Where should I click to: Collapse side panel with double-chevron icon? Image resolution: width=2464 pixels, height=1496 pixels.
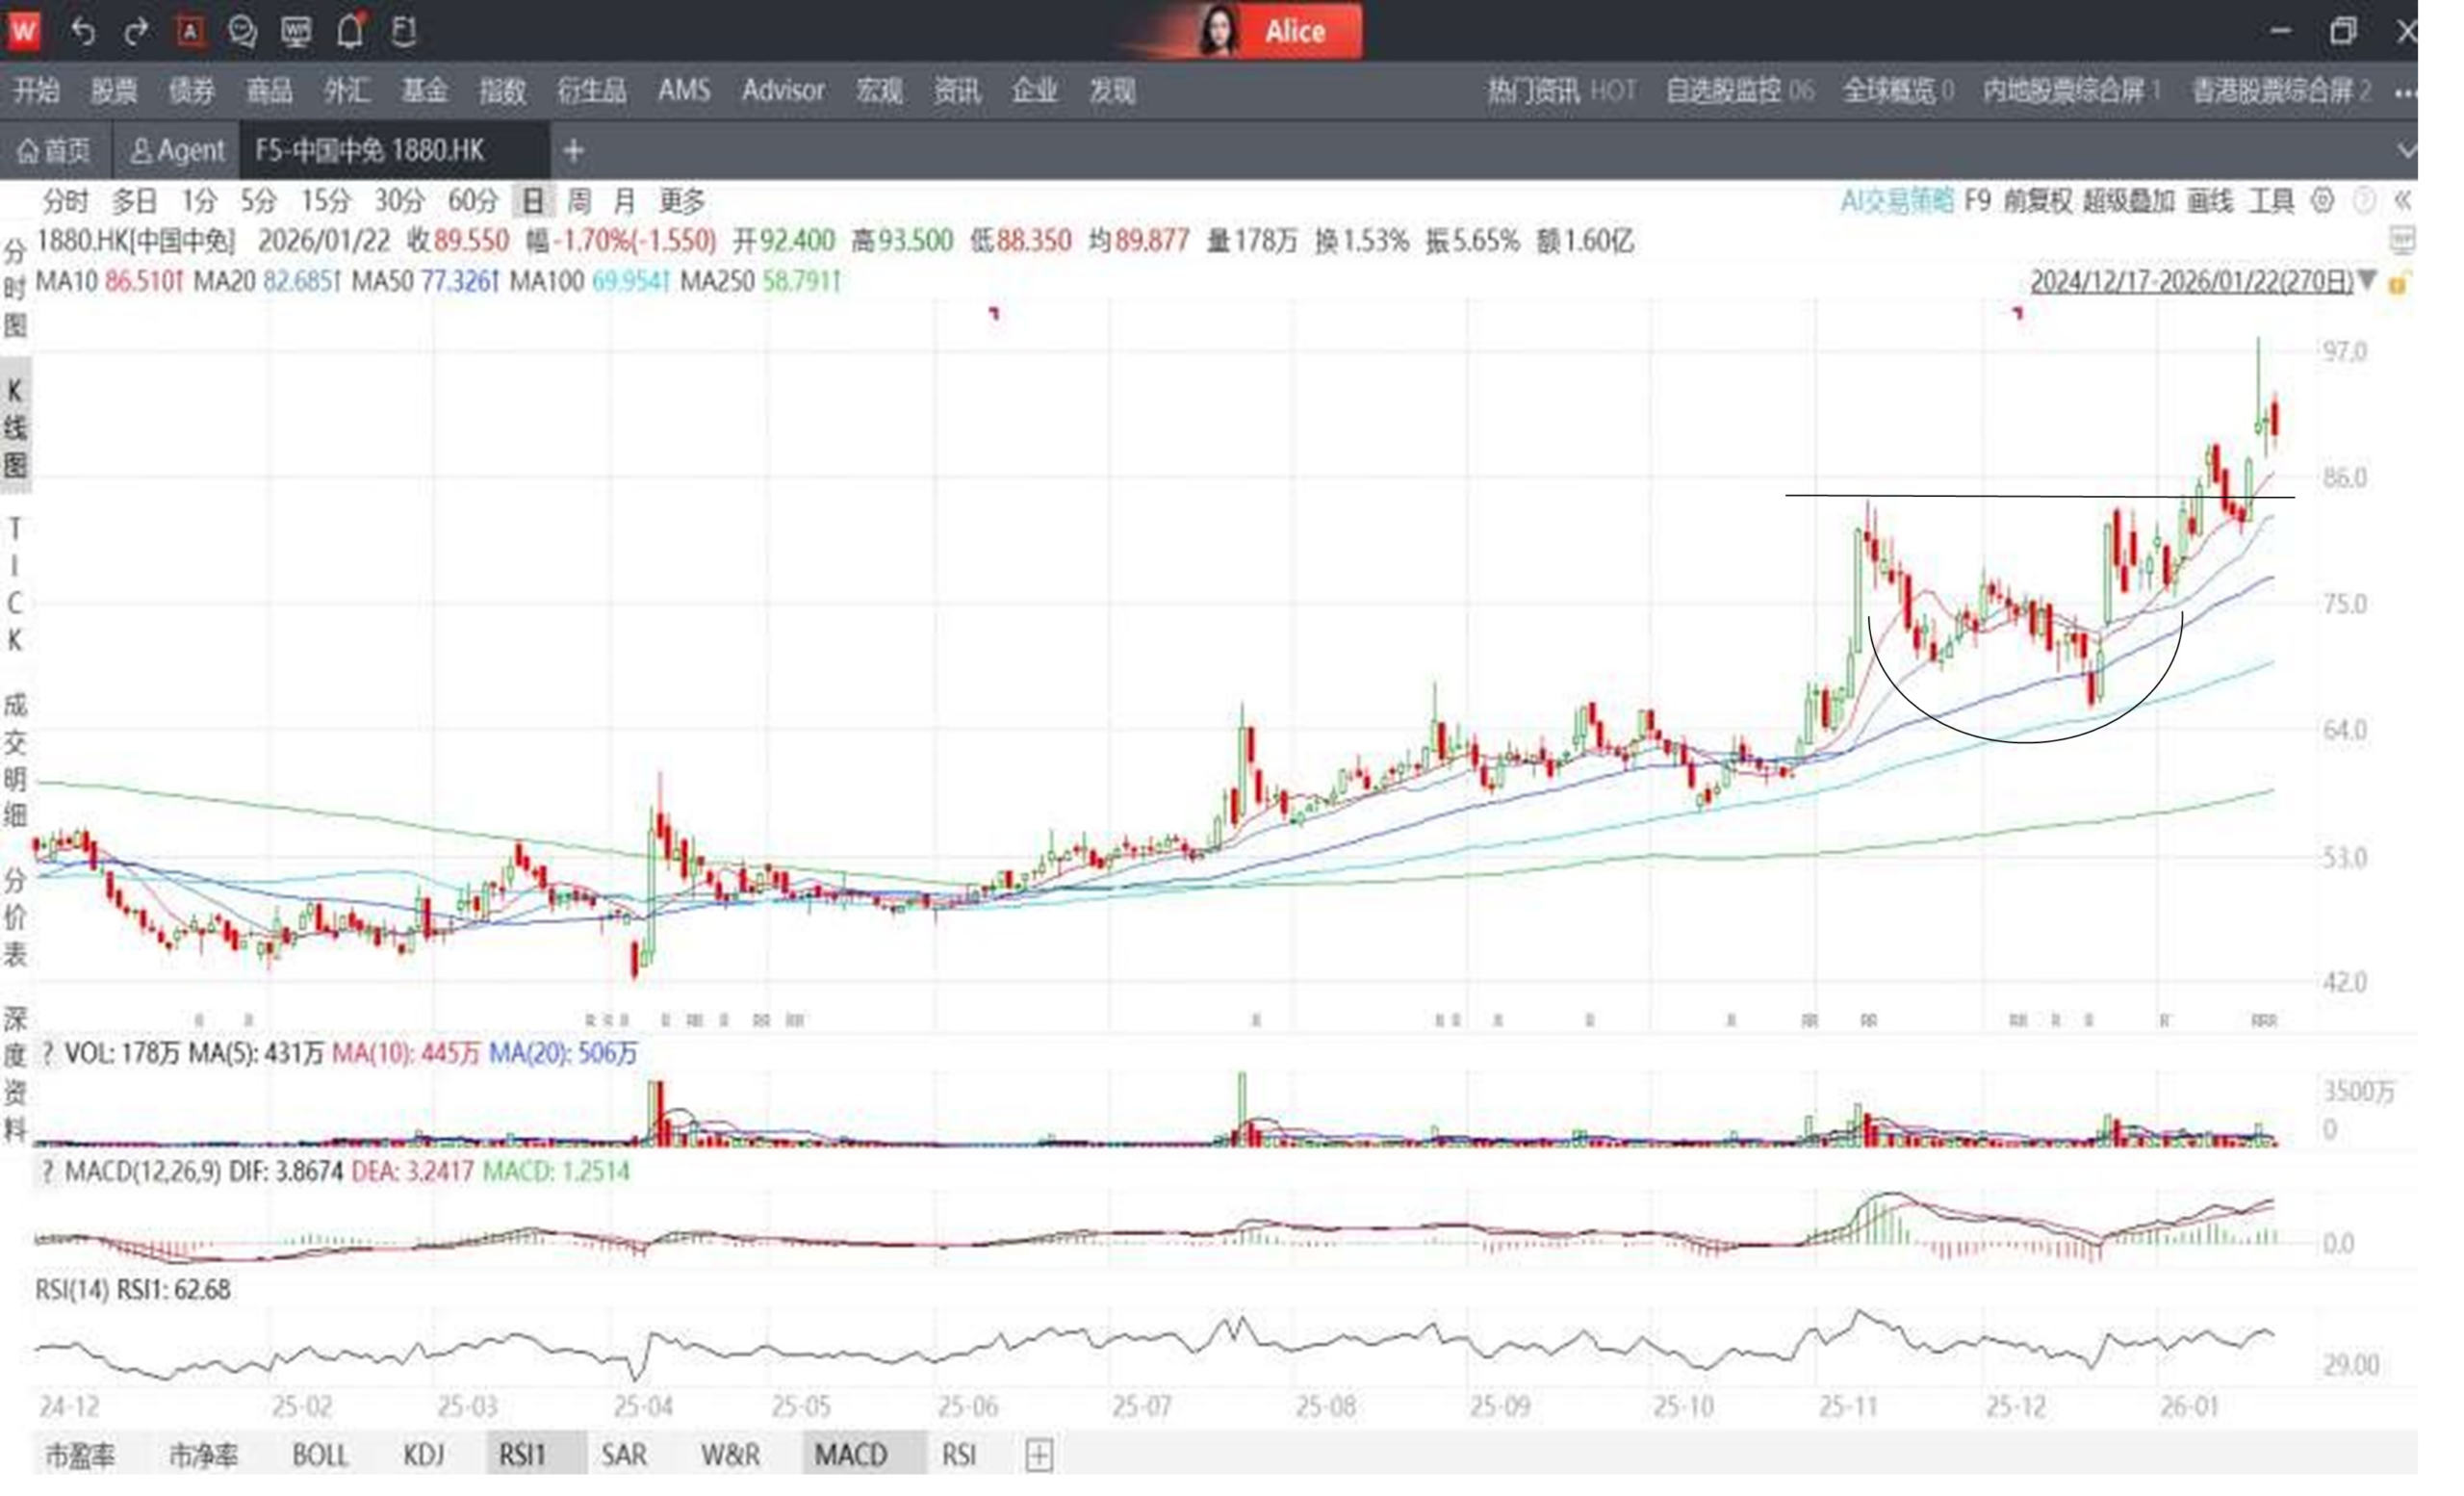click(x=2402, y=201)
